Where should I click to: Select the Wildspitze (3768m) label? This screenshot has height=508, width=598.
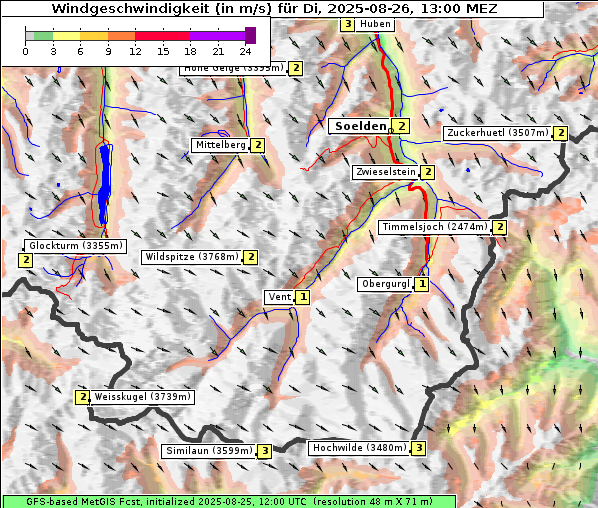point(192,257)
